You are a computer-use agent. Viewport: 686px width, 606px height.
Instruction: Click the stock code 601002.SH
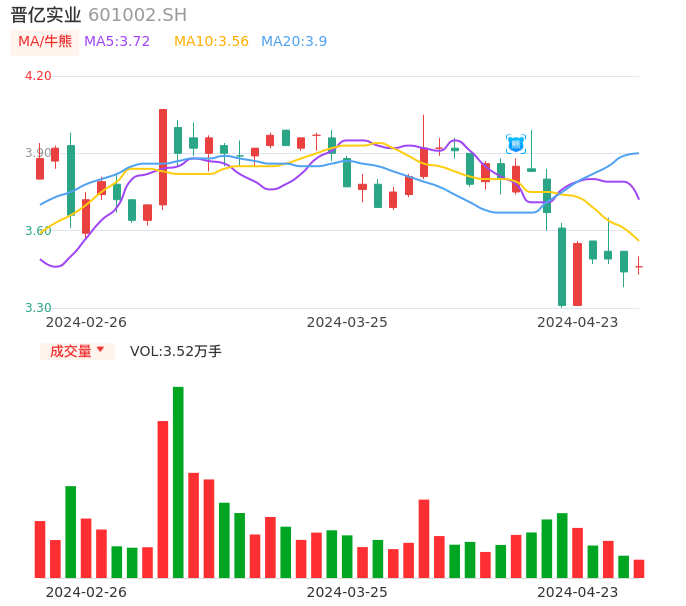[x=137, y=15]
